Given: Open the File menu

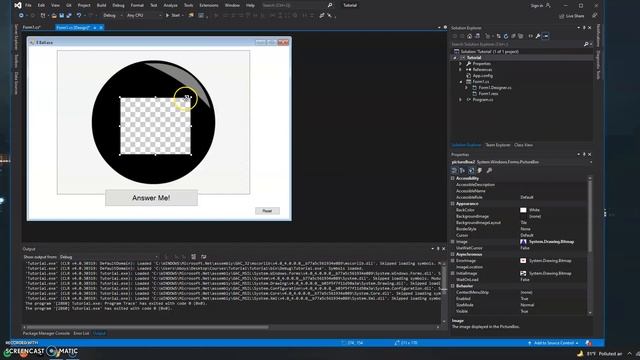Looking at the screenshot, I should [x=28, y=5].
